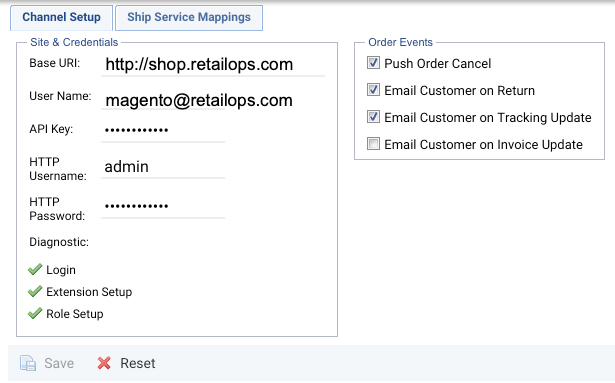Switch to Ship Service Mappings tab
The width and height of the screenshot is (615, 383).
coord(189,18)
